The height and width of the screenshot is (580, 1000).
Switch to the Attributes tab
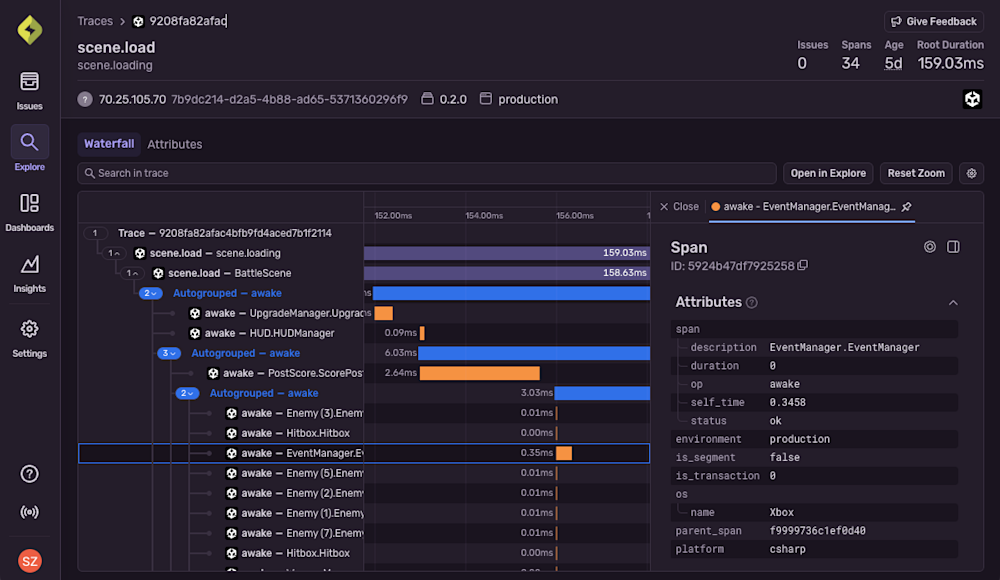175,144
